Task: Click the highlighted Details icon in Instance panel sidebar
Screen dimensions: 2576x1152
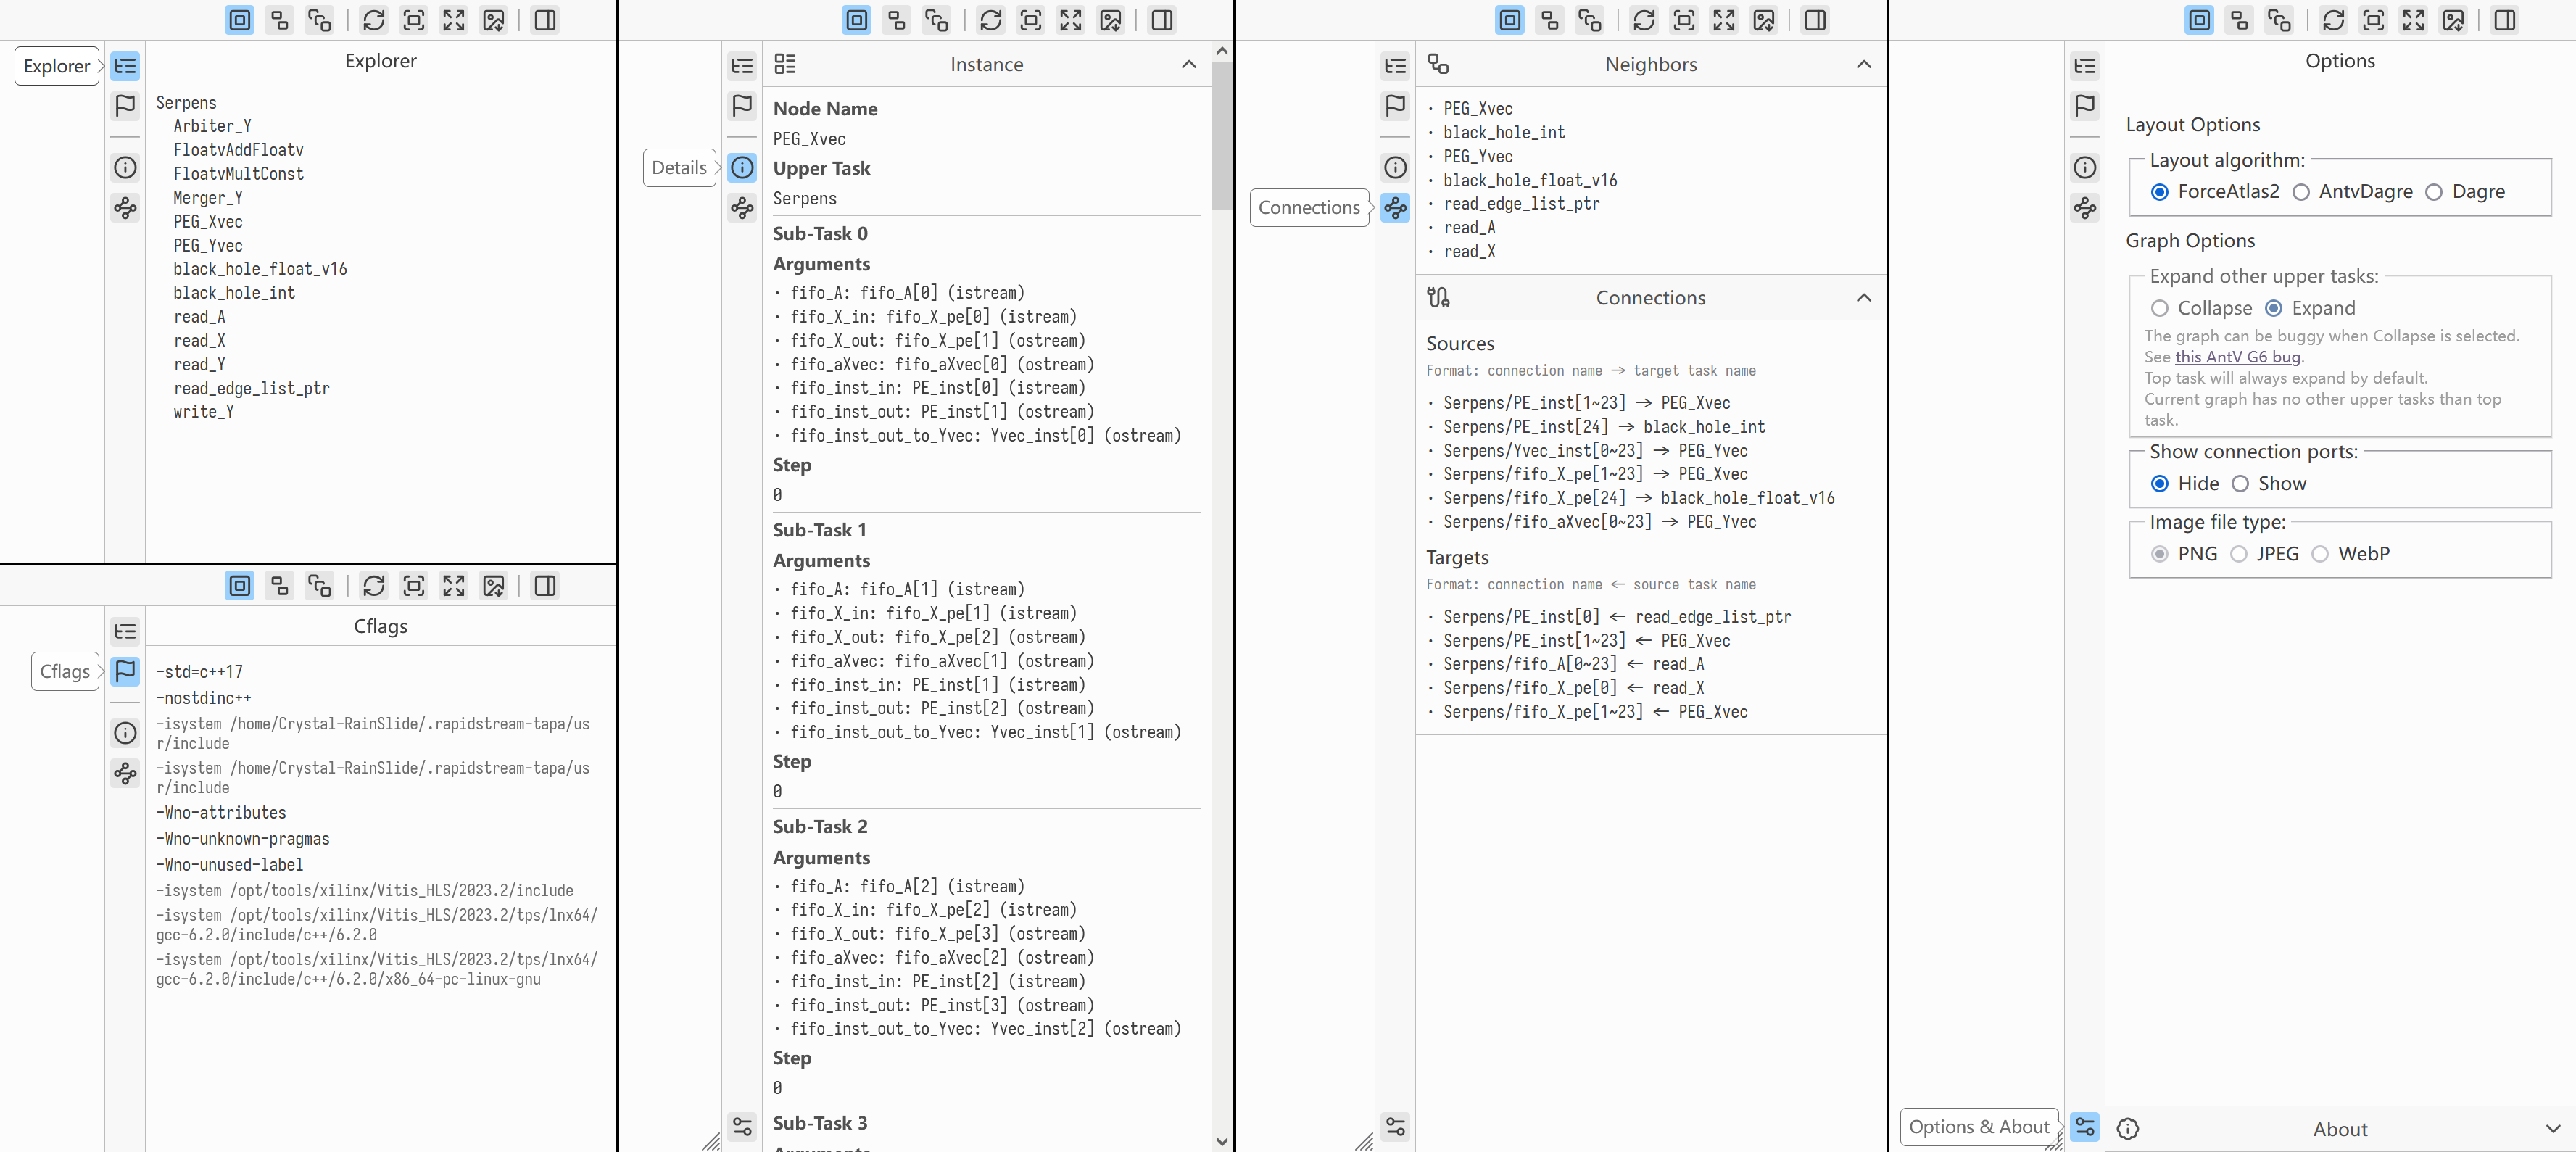Action: click(742, 168)
